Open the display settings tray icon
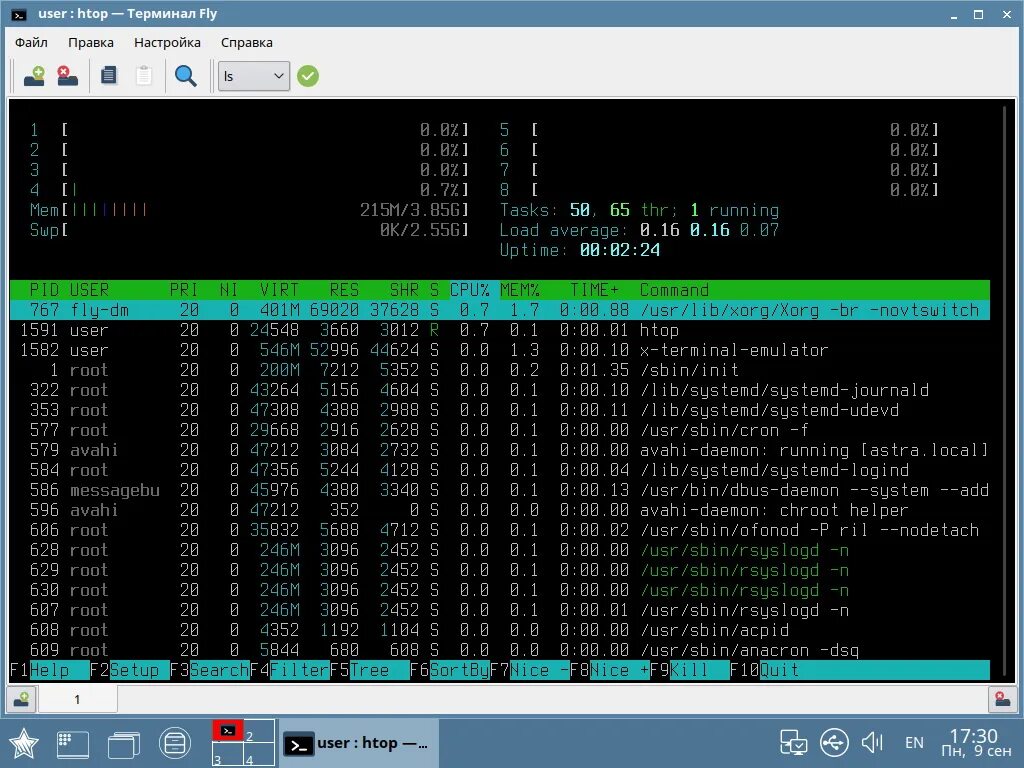This screenshot has width=1024, height=768. tap(793, 742)
